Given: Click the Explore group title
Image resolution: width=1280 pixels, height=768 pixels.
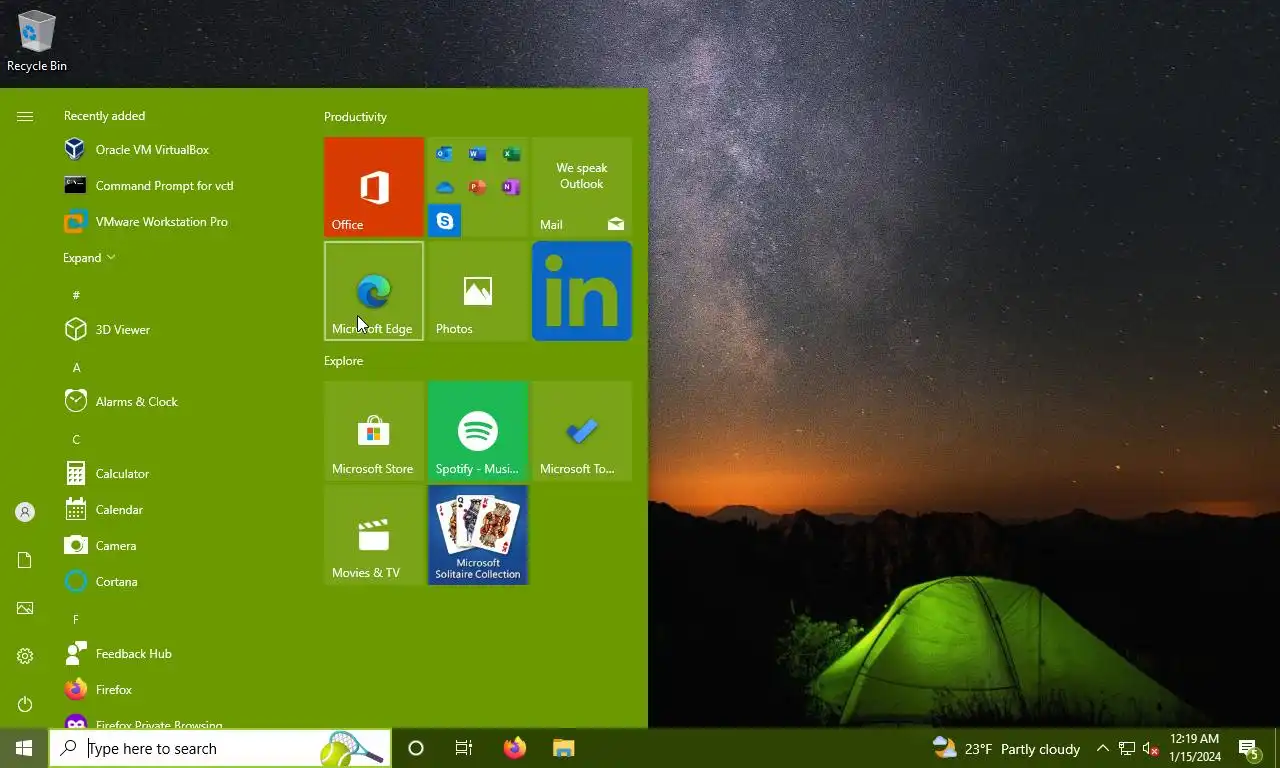Looking at the screenshot, I should [343, 361].
